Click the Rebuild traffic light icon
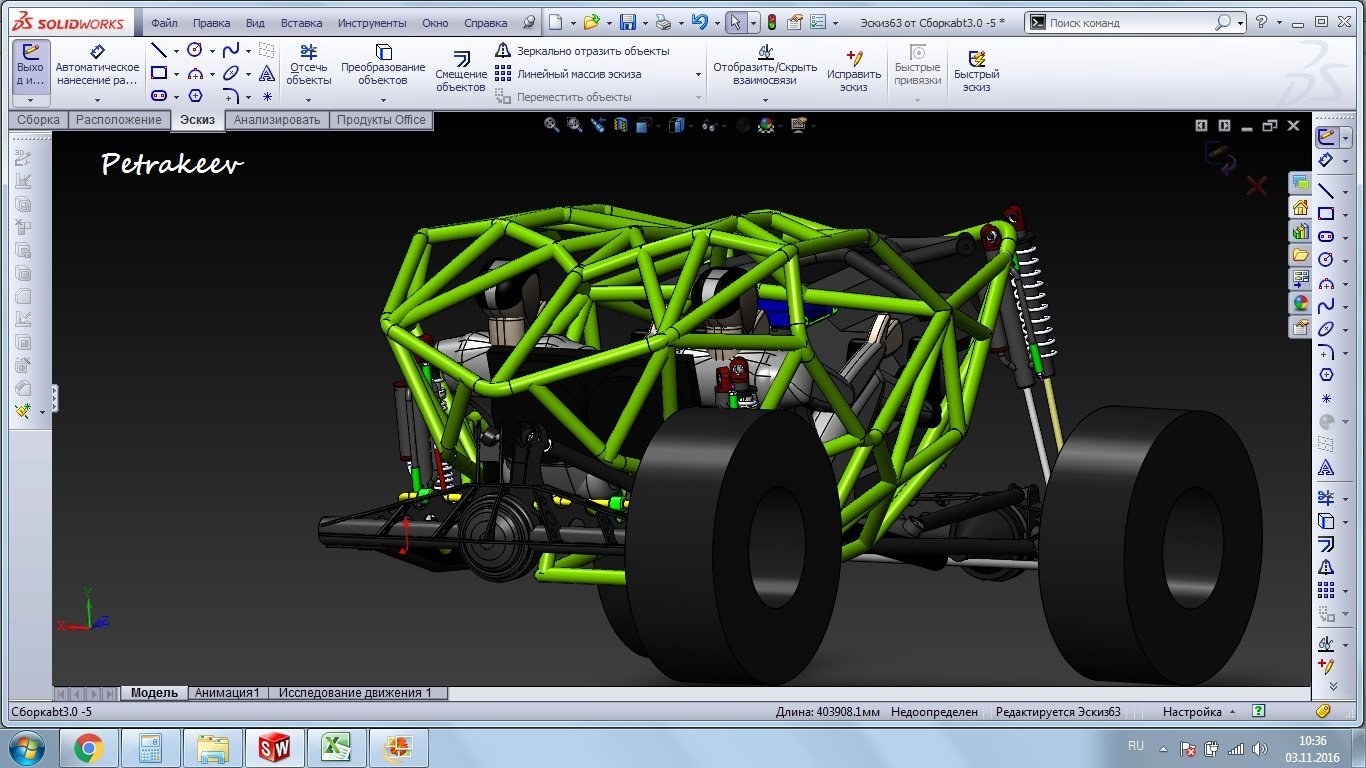This screenshot has width=1366, height=768. [x=771, y=22]
